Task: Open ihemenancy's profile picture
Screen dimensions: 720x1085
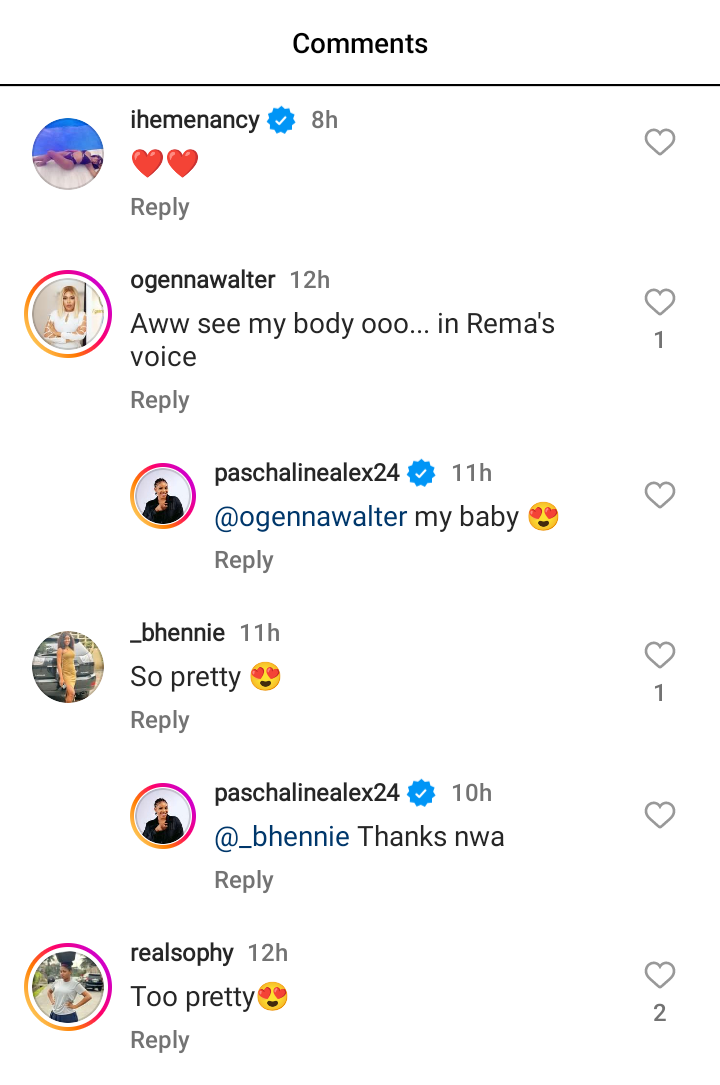Action: tap(68, 154)
